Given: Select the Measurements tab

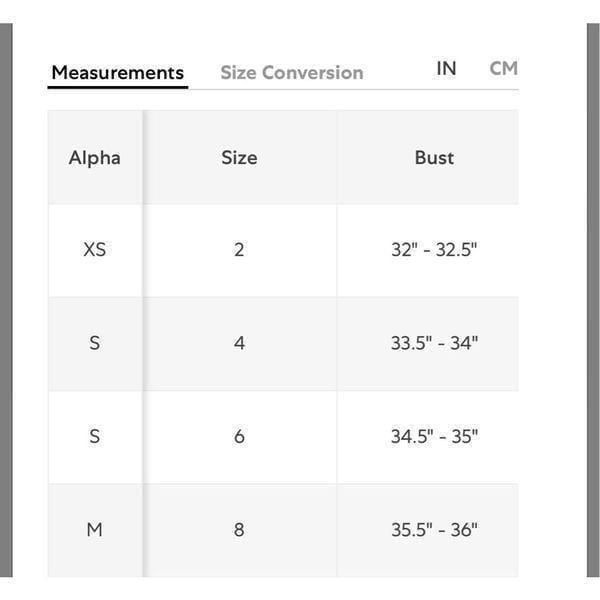Looking at the screenshot, I should (117, 73).
